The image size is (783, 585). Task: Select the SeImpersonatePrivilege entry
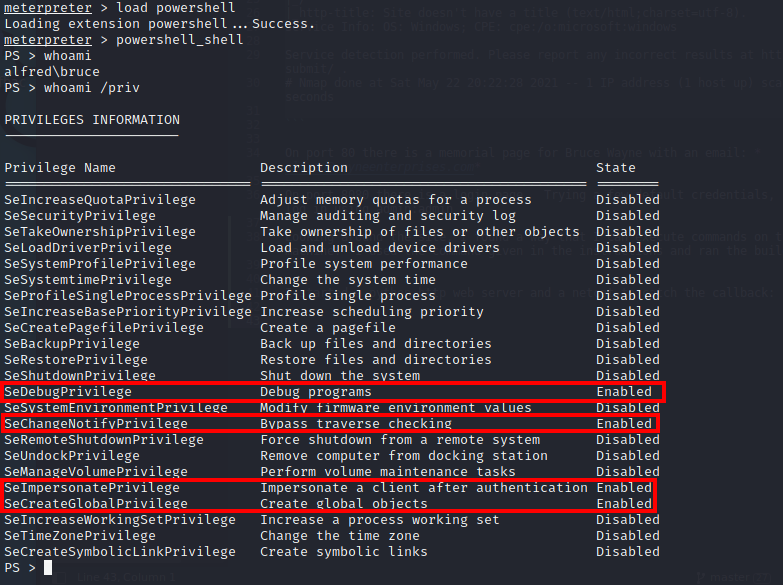pos(92,488)
